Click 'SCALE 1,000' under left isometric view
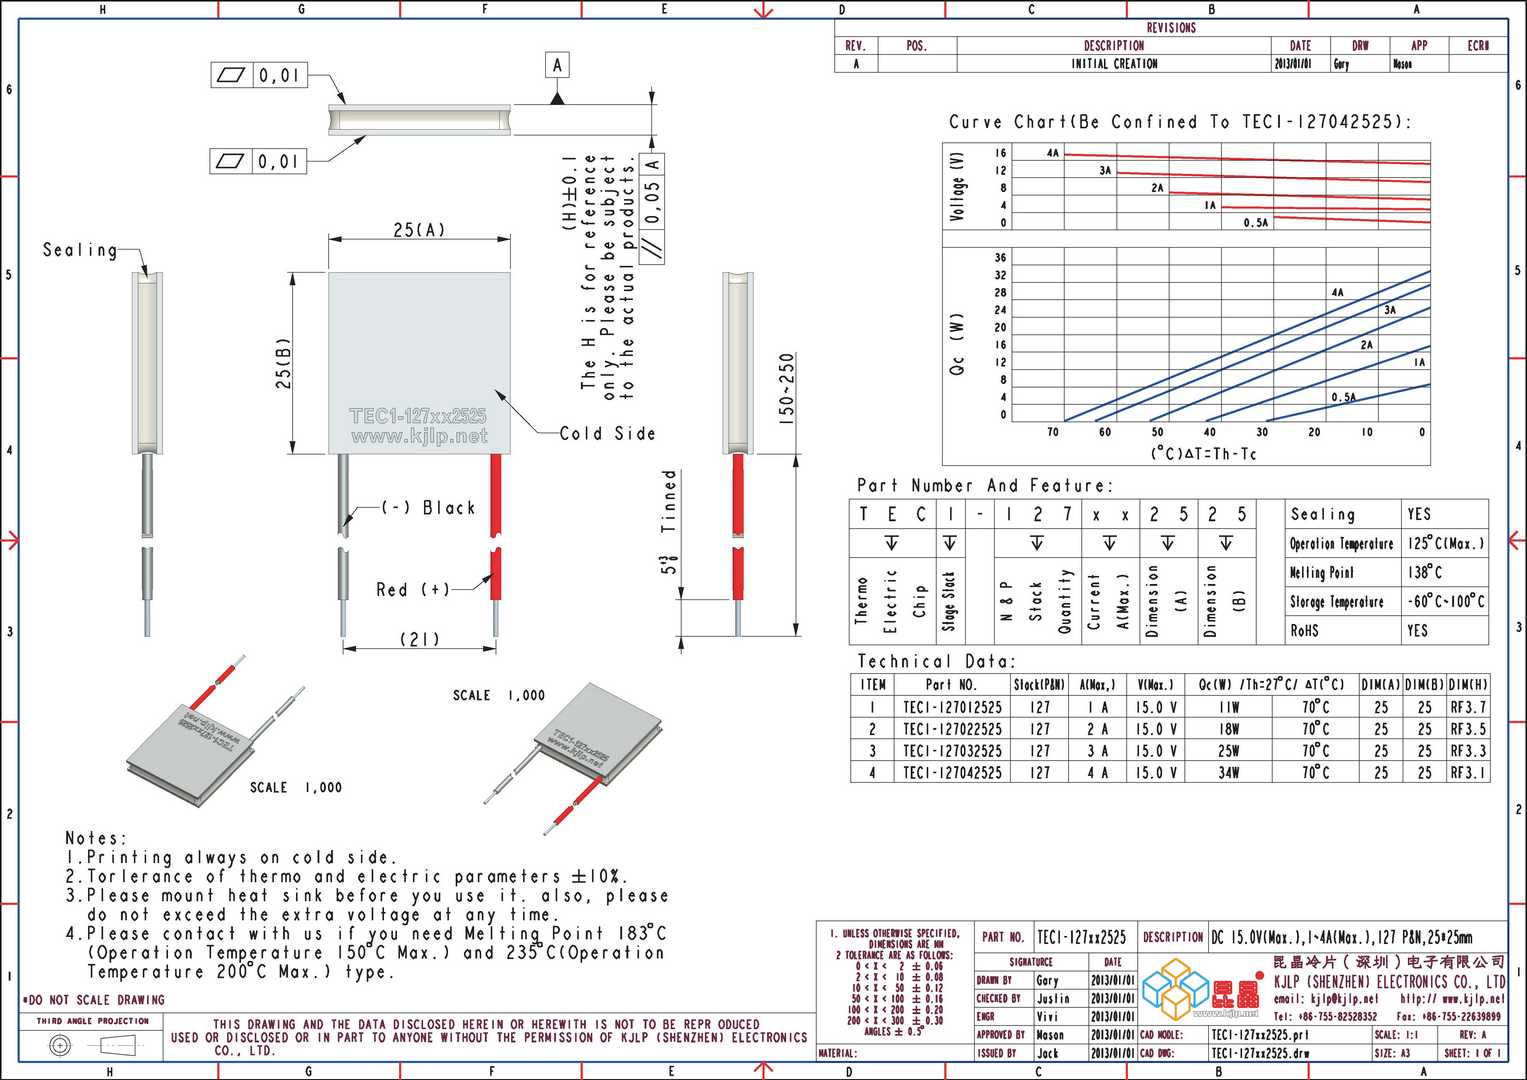This screenshot has width=1527, height=1080. pyautogui.click(x=295, y=788)
